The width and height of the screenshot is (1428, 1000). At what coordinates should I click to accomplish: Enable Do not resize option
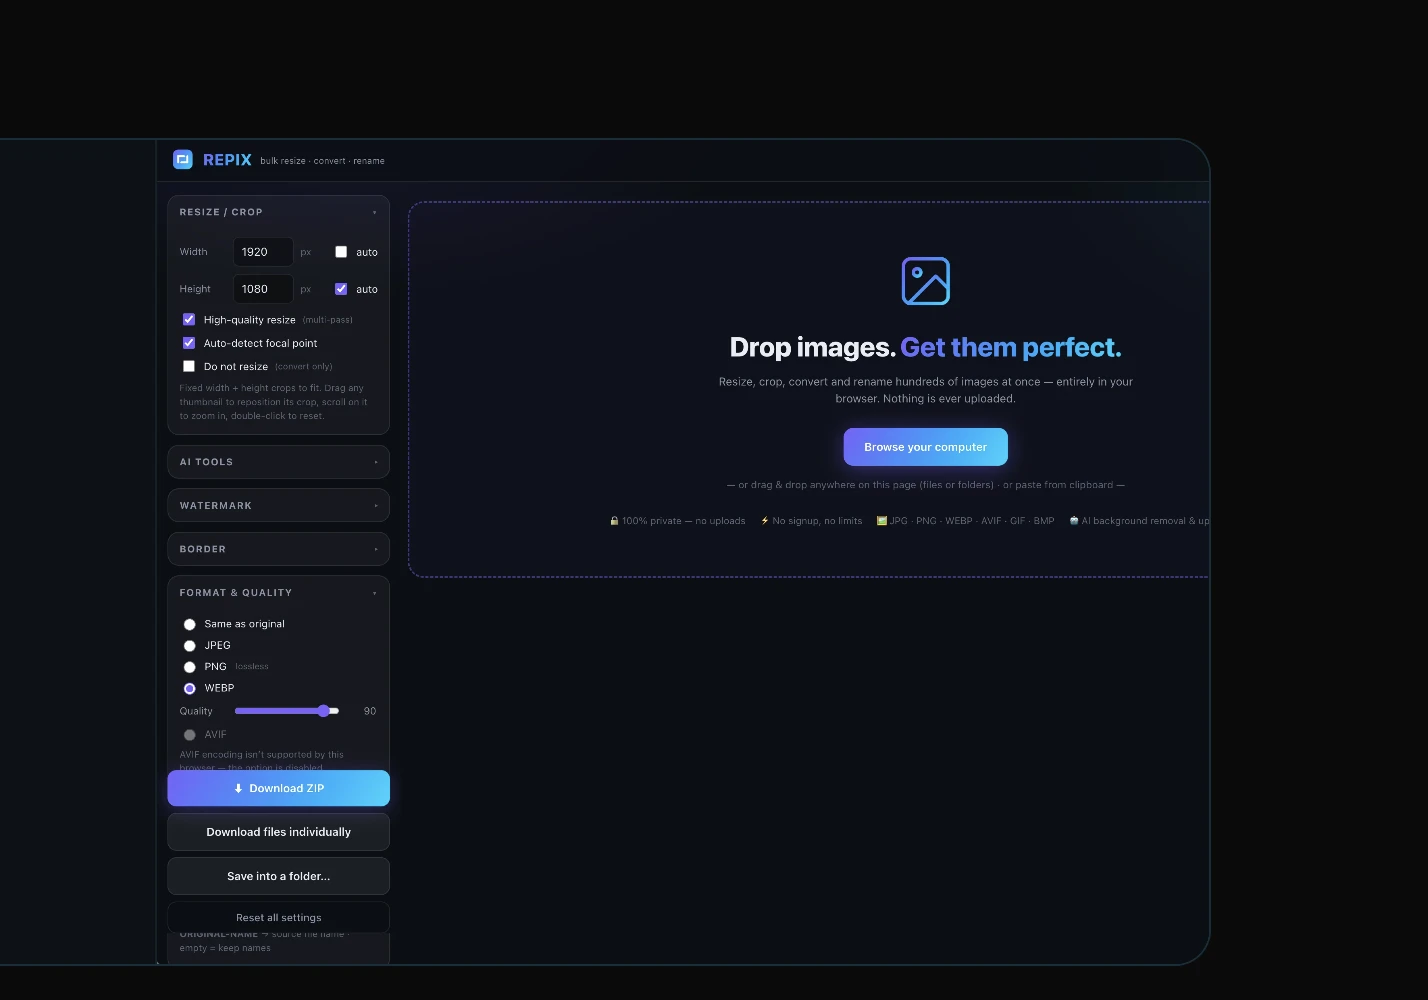[x=189, y=367]
